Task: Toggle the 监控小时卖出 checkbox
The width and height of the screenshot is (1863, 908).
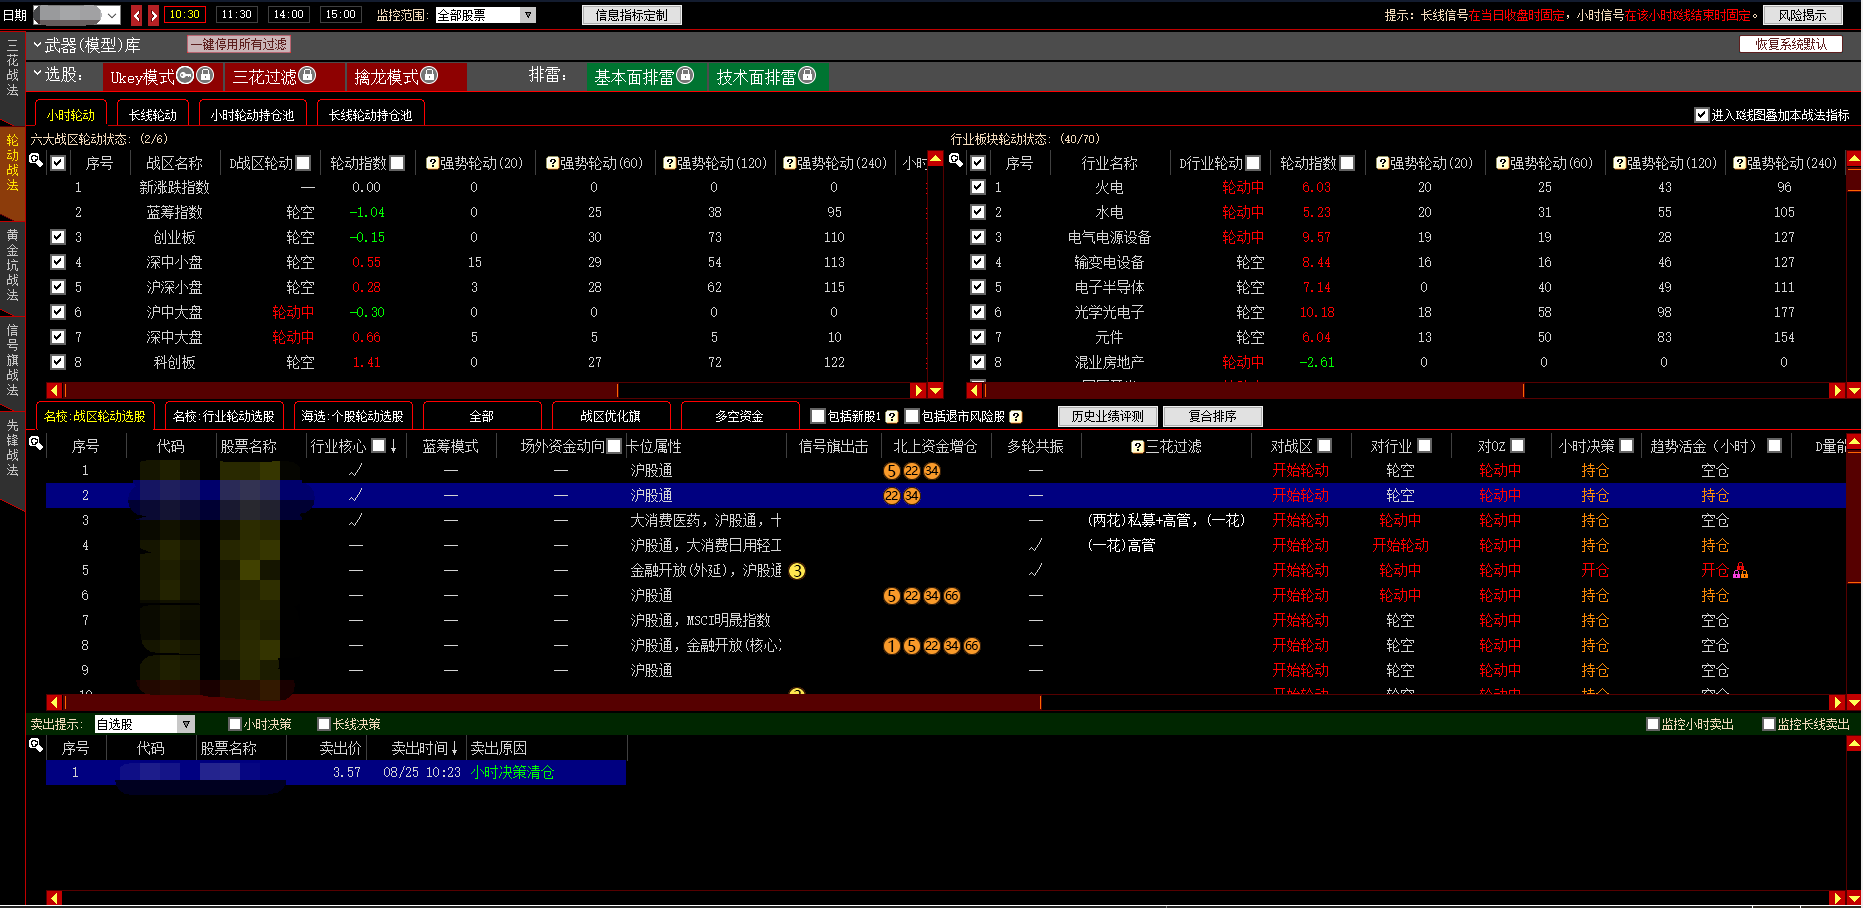Action: (1653, 724)
